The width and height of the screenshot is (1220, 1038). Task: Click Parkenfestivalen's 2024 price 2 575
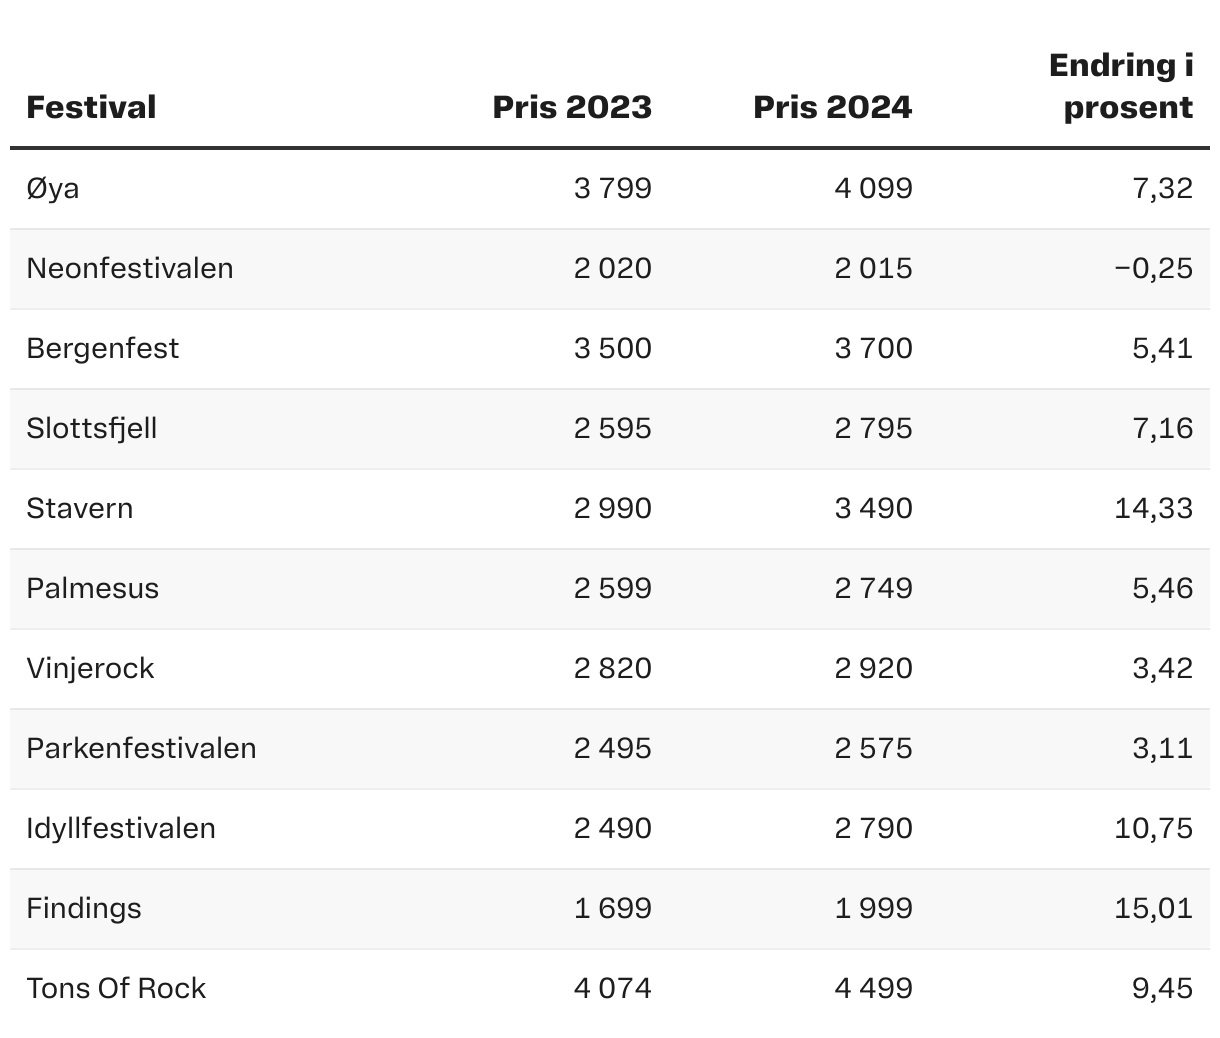873,748
